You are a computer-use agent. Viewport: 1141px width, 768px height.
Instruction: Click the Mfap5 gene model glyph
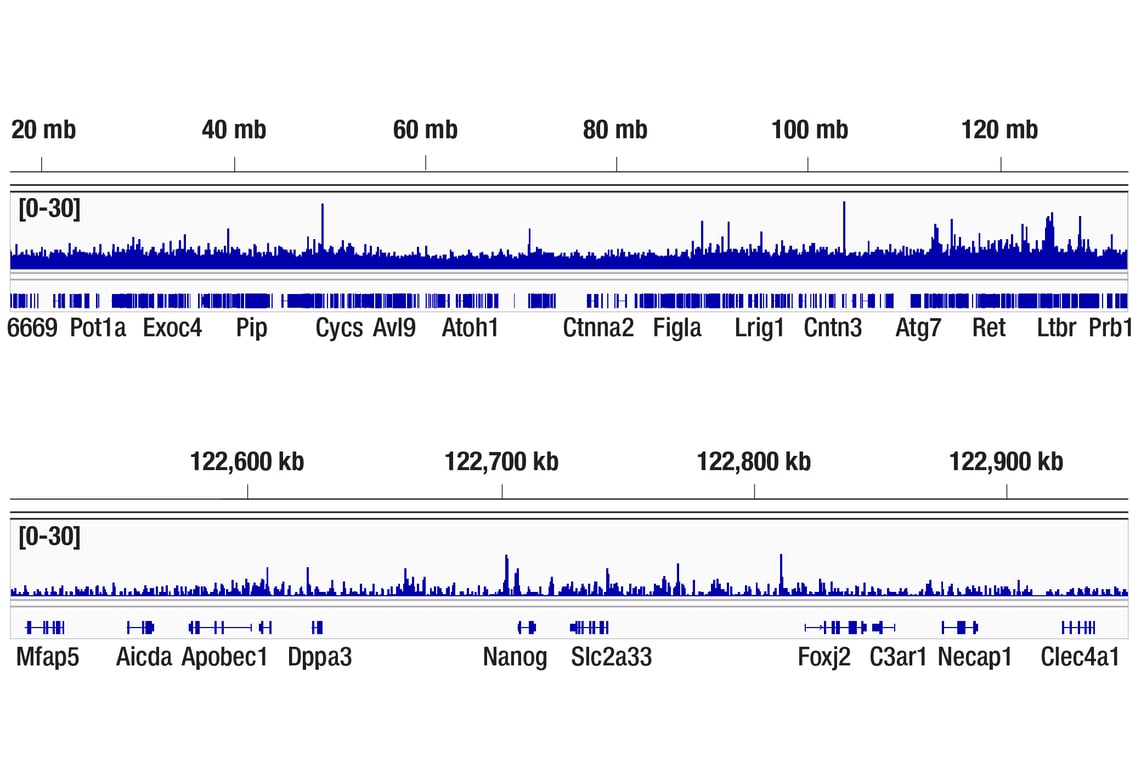point(45,627)
